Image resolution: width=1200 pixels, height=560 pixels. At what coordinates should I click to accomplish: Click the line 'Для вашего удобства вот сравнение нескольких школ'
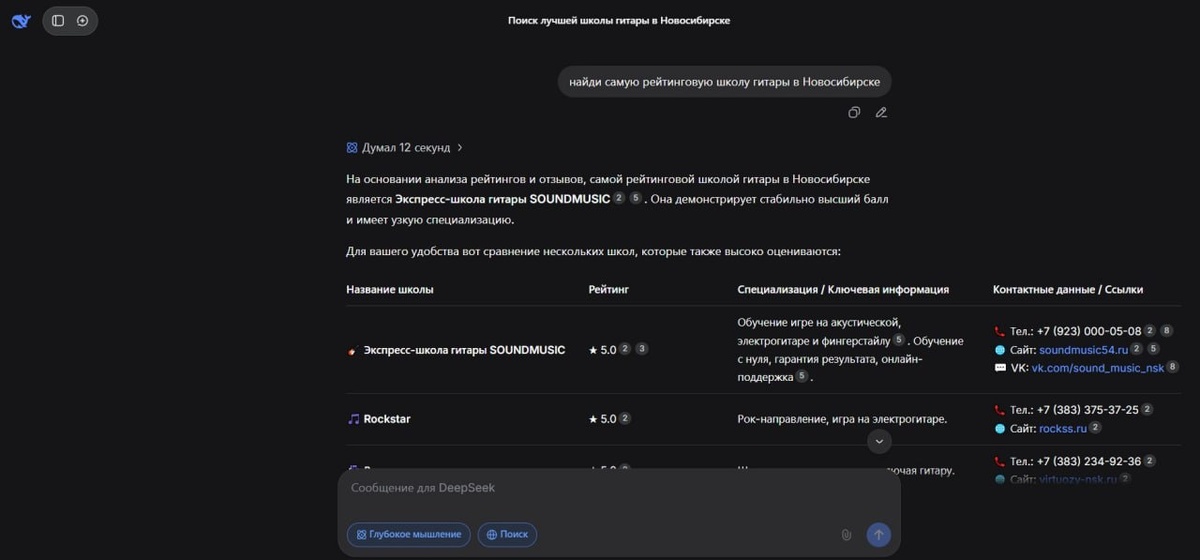point(594,251)
